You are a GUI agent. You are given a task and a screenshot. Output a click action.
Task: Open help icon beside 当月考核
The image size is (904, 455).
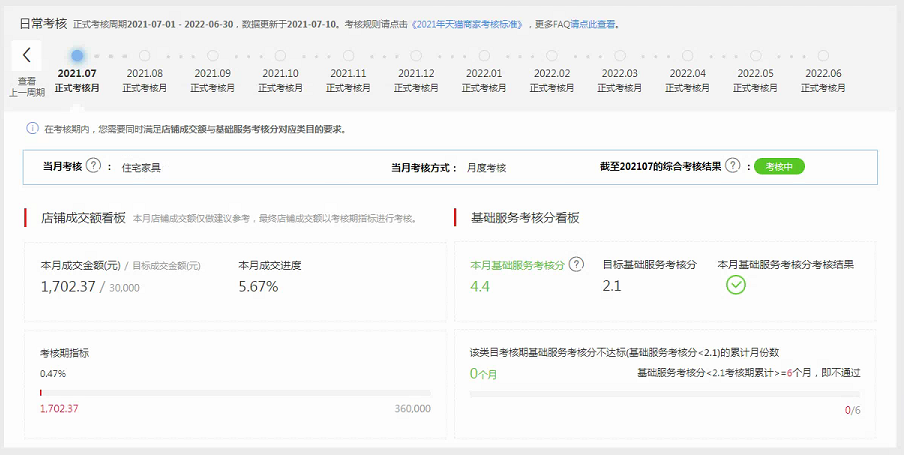click(x=93, y=166)
